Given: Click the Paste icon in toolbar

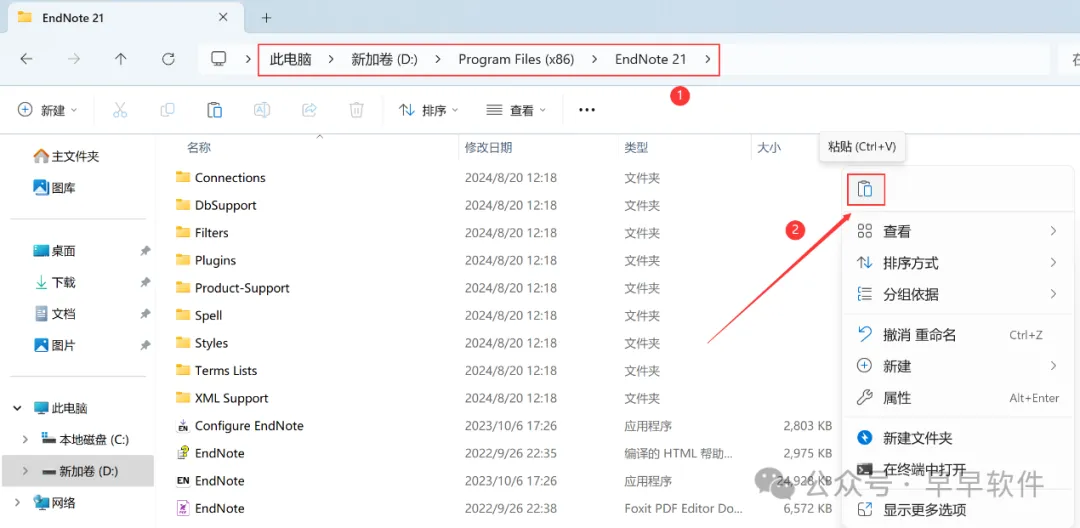Looking at the screenshot, I should (214, 109).
